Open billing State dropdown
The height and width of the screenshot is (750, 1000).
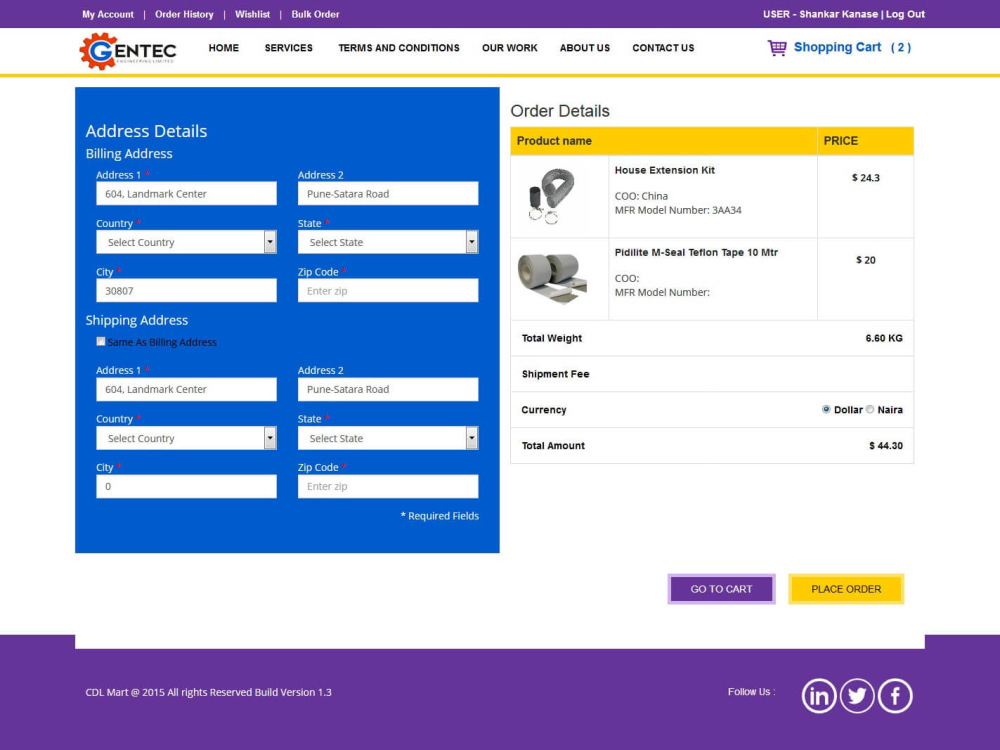tap(388, 242)
